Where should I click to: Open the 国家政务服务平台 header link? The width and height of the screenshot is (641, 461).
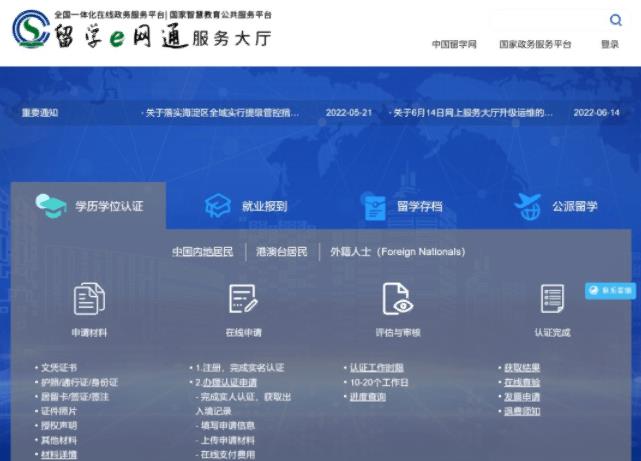[535, 44]
